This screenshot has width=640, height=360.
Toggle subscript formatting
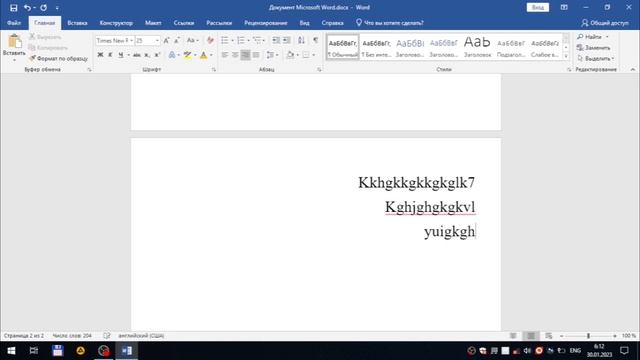tap(147, 55)
